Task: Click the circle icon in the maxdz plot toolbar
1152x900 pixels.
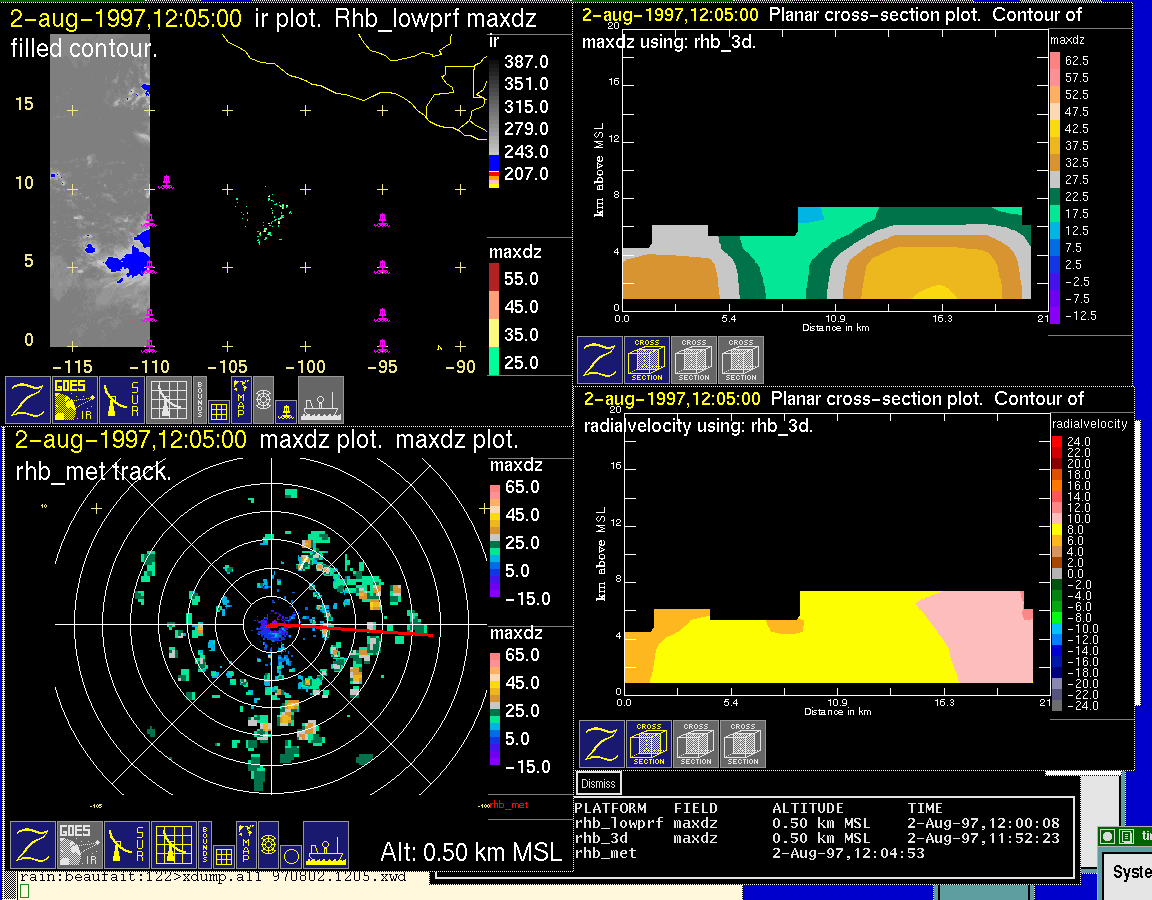Action: coord(289,856)
